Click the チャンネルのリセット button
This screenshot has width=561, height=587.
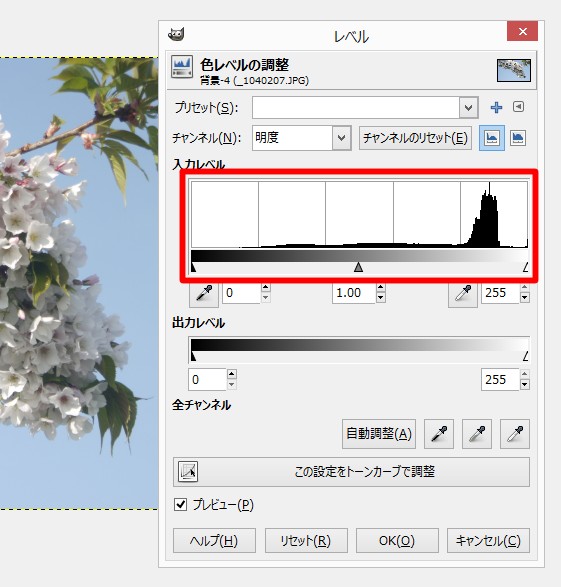415,138
